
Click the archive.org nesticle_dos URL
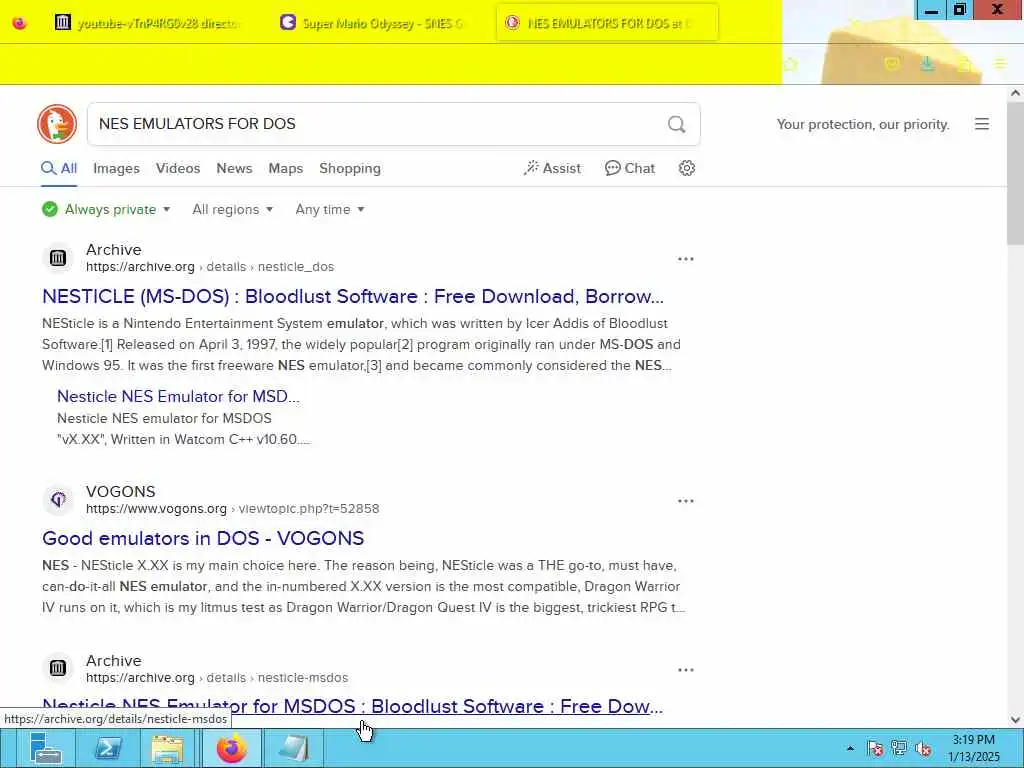click(210, 267)
